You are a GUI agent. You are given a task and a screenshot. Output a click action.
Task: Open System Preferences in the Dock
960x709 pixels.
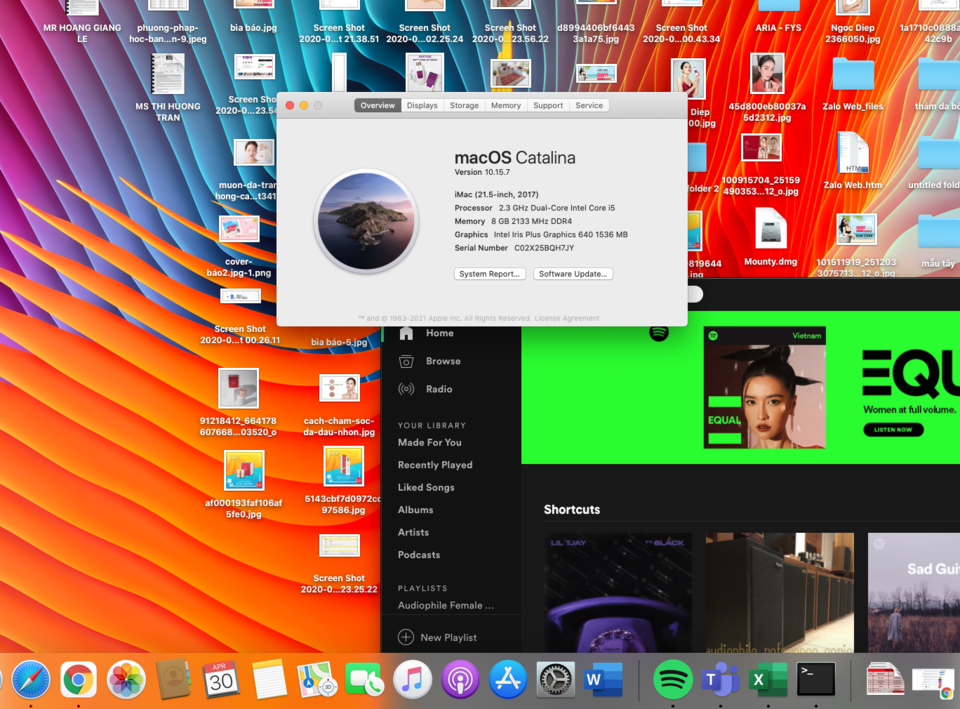[x=555, y=680]
